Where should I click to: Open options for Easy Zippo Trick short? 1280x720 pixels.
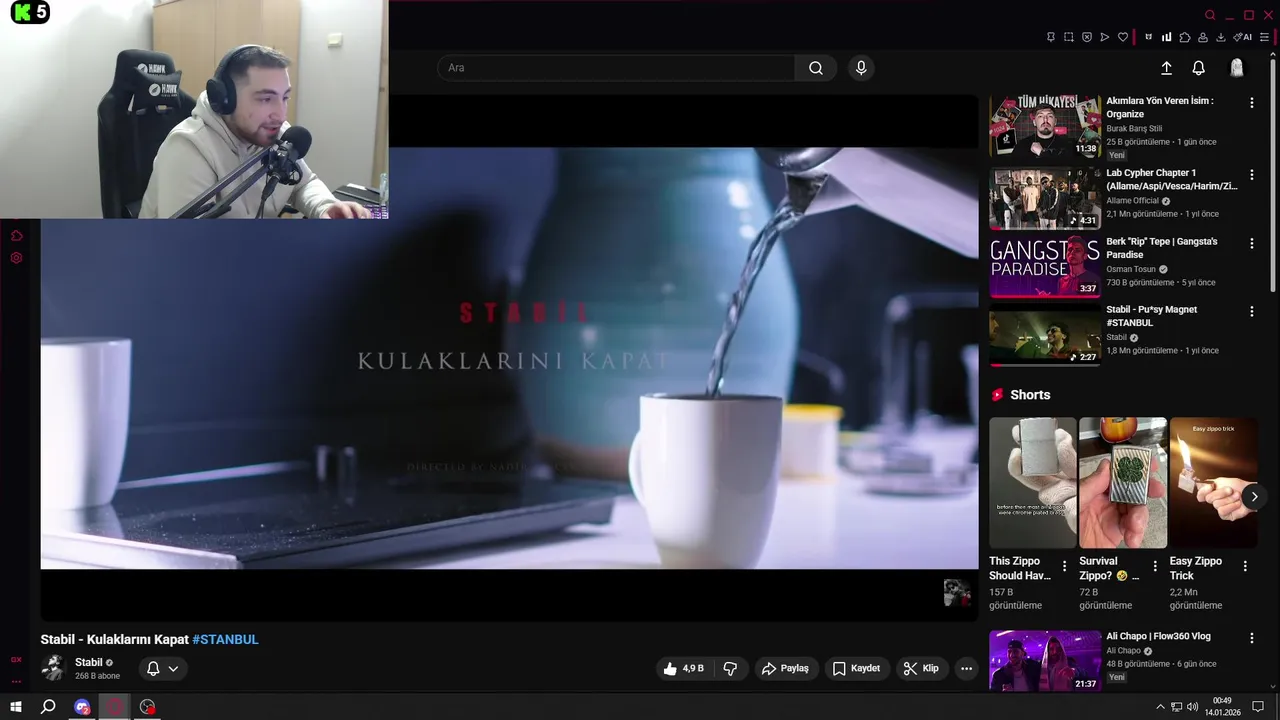point(1245,566)
